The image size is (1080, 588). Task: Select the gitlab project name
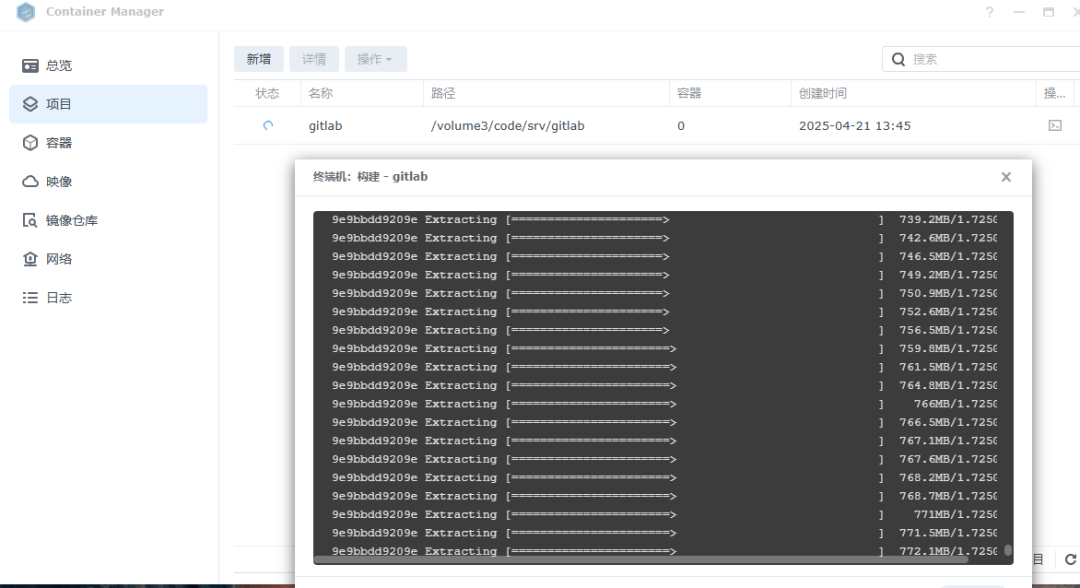pos(325,126)
